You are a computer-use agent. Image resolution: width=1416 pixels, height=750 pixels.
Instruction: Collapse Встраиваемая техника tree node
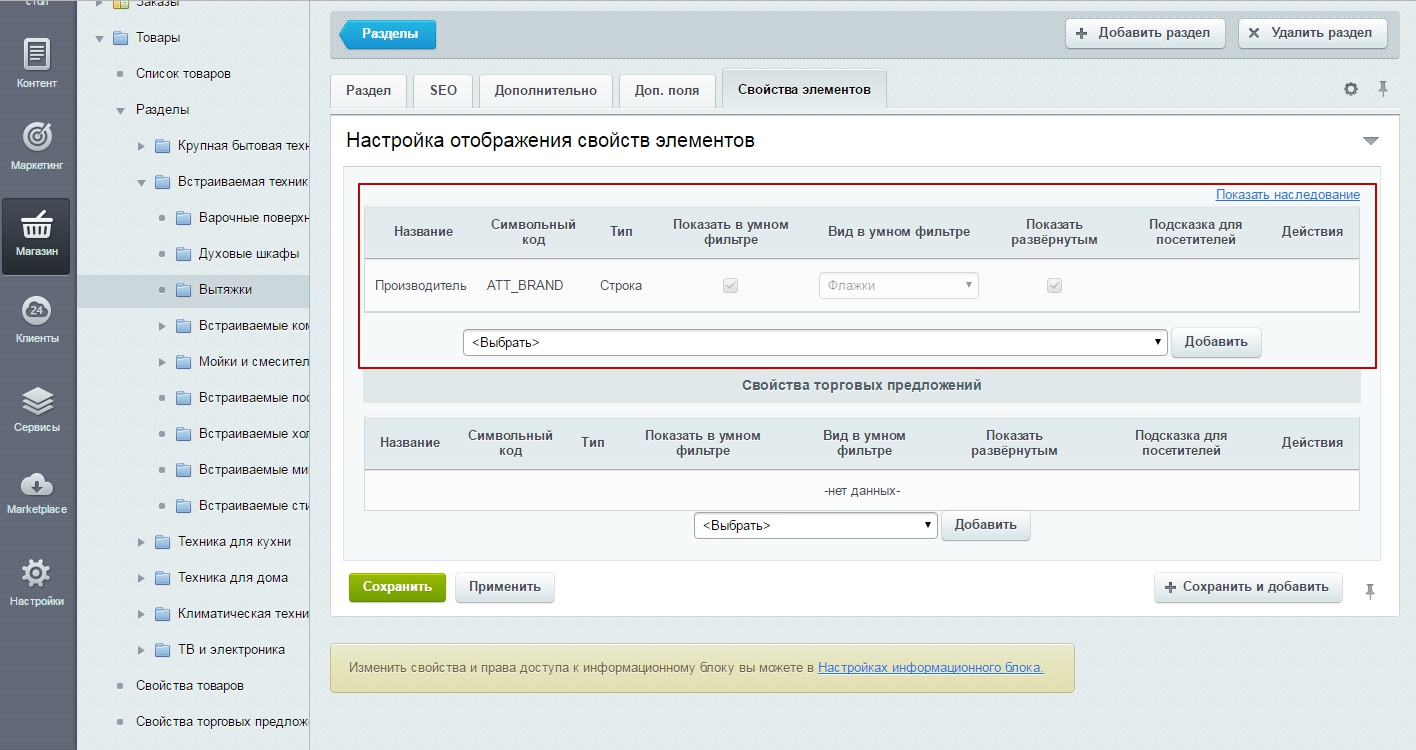click(x=141, y=182)
